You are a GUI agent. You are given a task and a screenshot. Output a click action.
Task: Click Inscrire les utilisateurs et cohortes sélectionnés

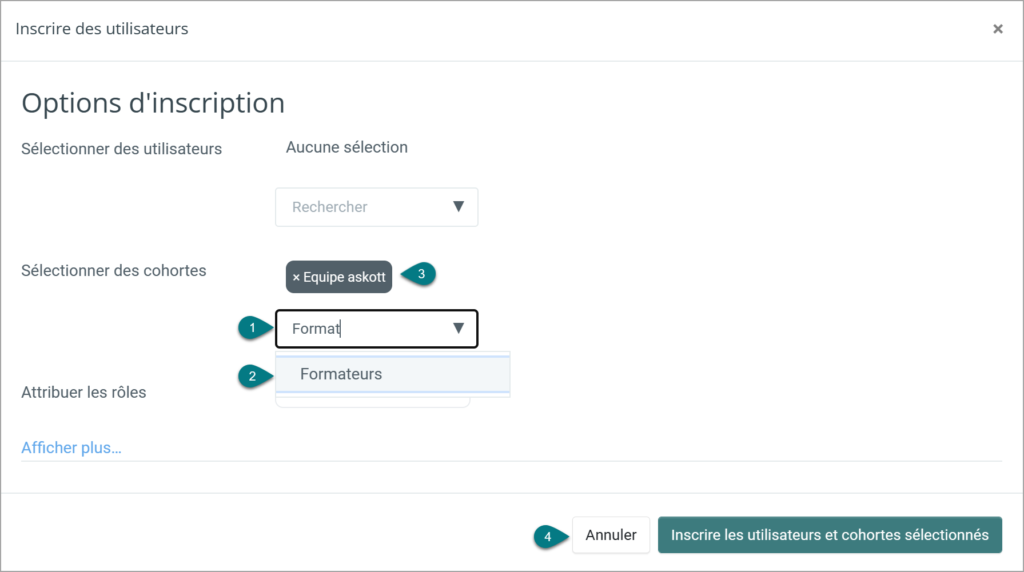click(829, 535)
